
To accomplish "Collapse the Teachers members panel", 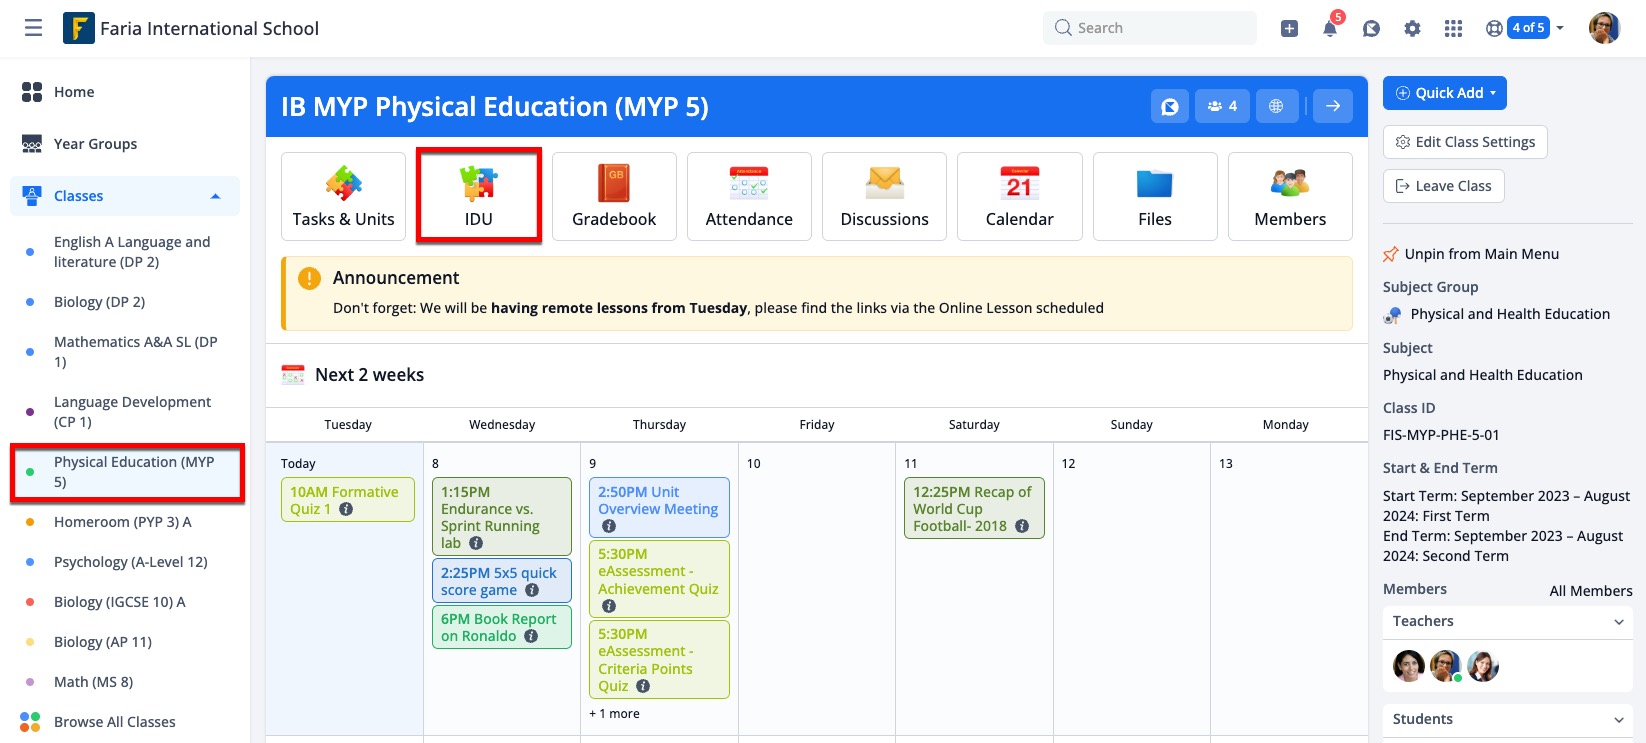I will (1618, 622).
